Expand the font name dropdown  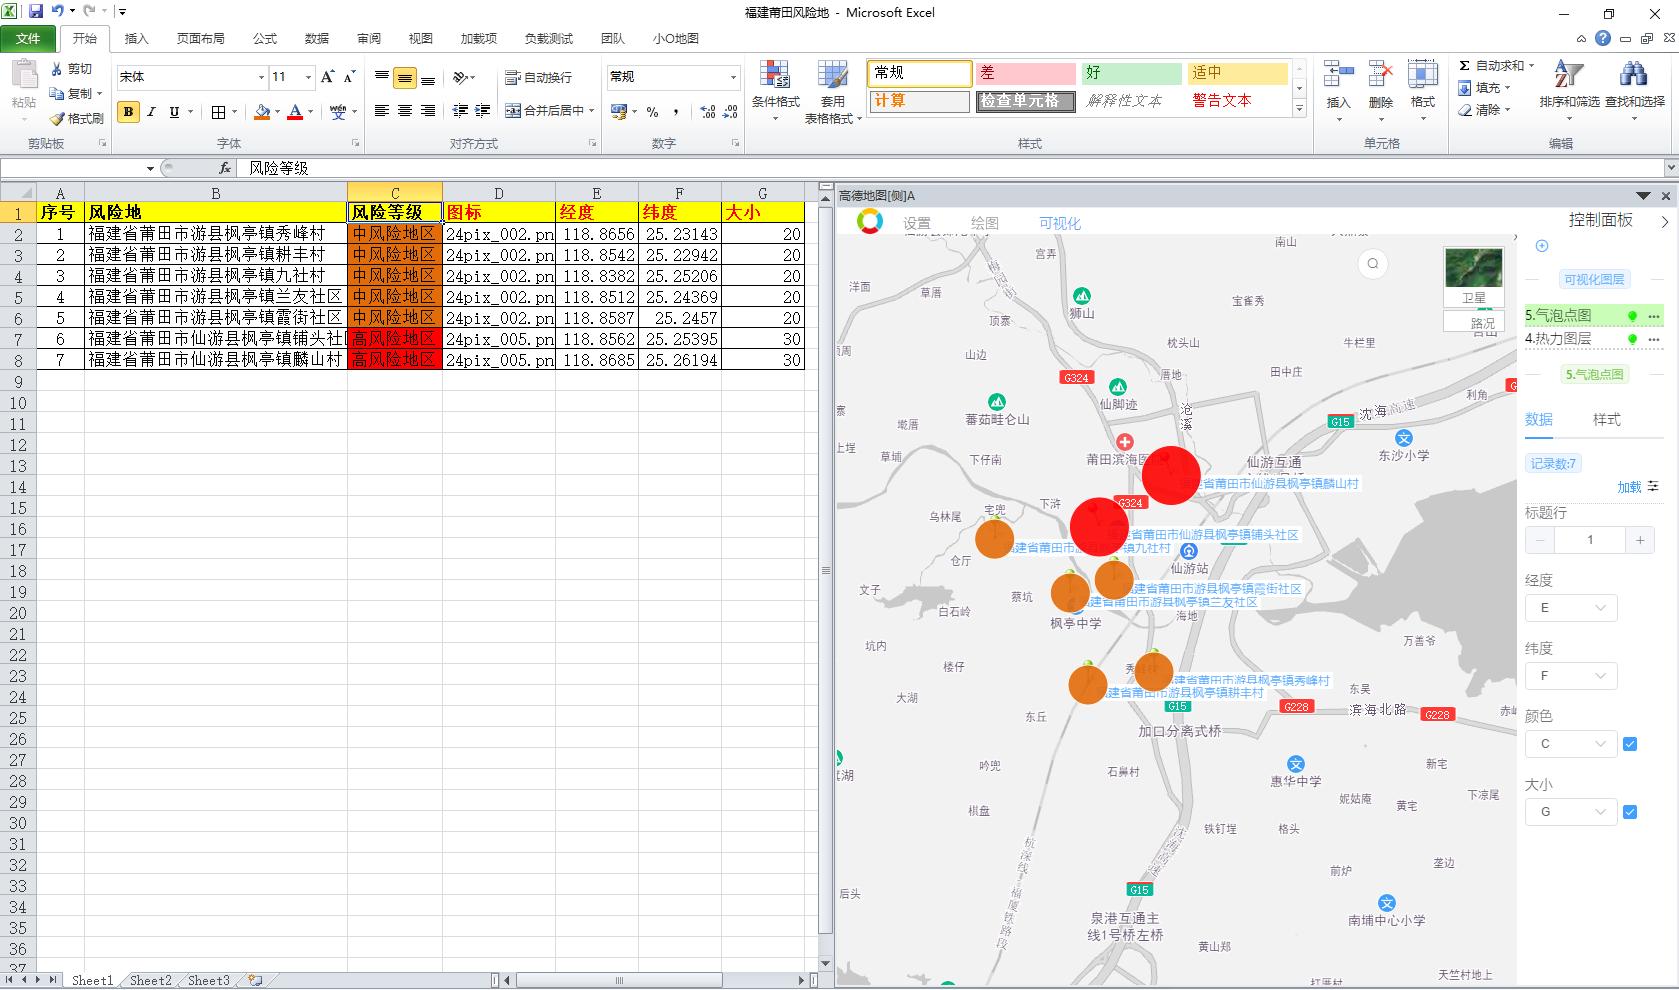tap(261, 77)
